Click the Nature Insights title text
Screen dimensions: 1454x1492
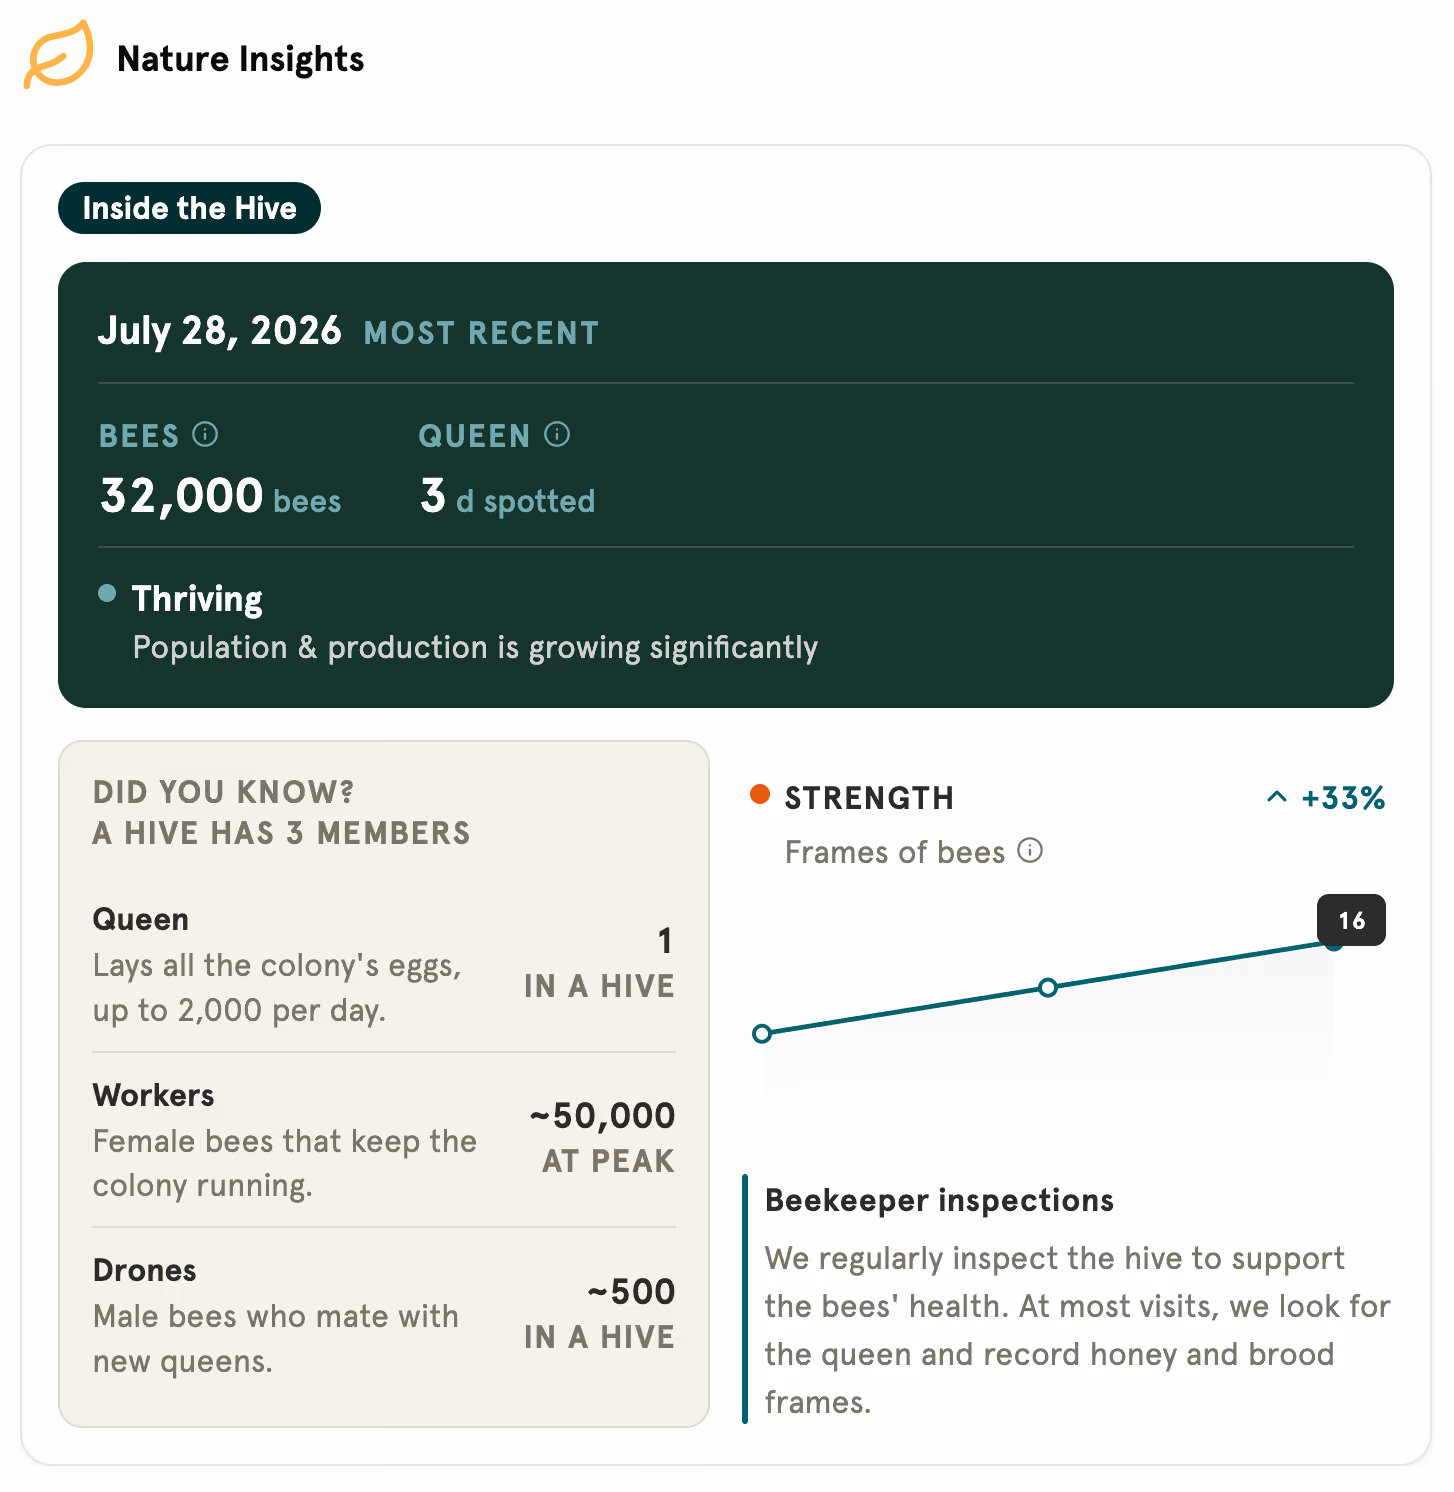click(240, 59)
